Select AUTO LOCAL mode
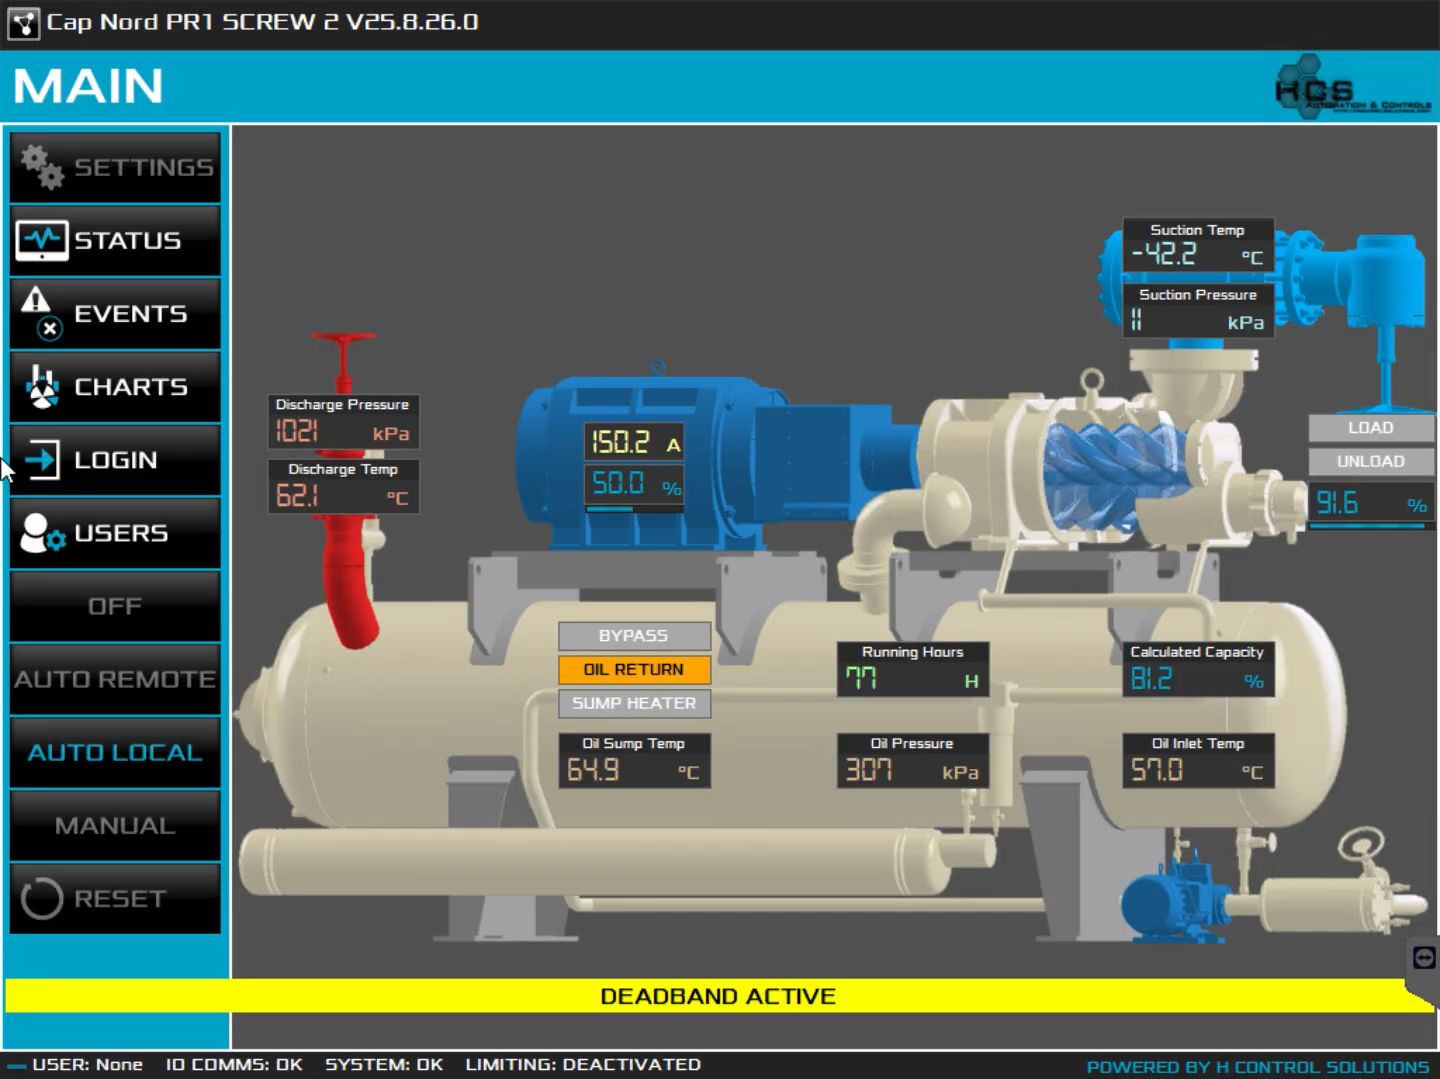This screenshot has height=1079, width=1440. tap(115, 752)
